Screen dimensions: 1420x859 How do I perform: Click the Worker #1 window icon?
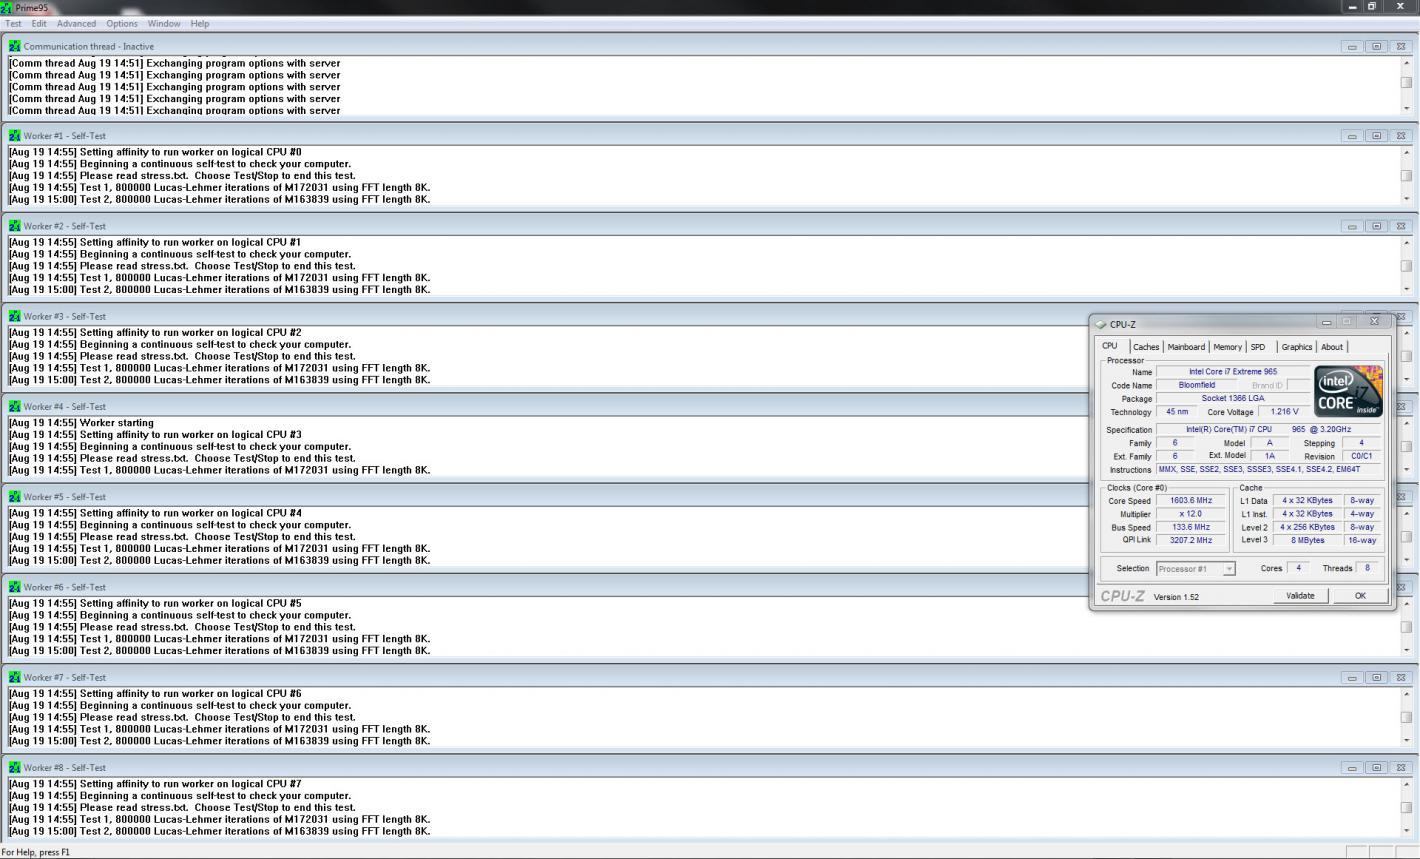point(14,136)
